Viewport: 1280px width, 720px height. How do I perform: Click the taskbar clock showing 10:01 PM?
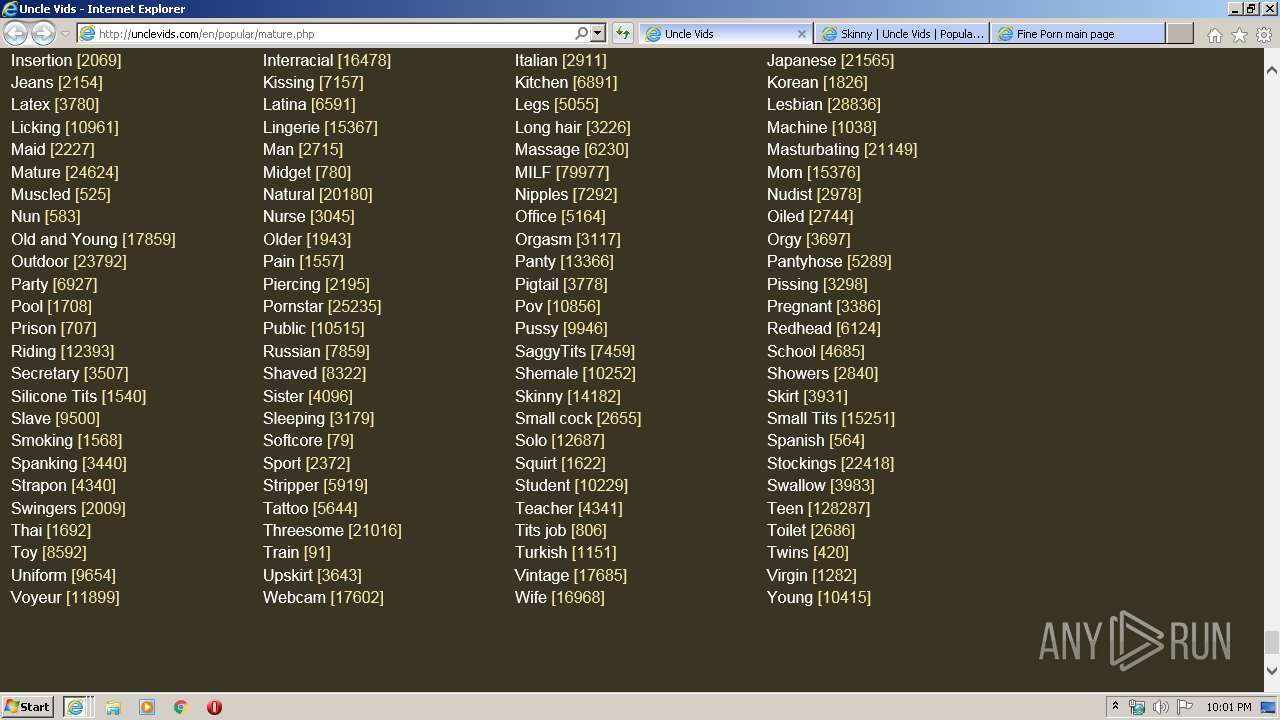click(x=1229, y=707)
